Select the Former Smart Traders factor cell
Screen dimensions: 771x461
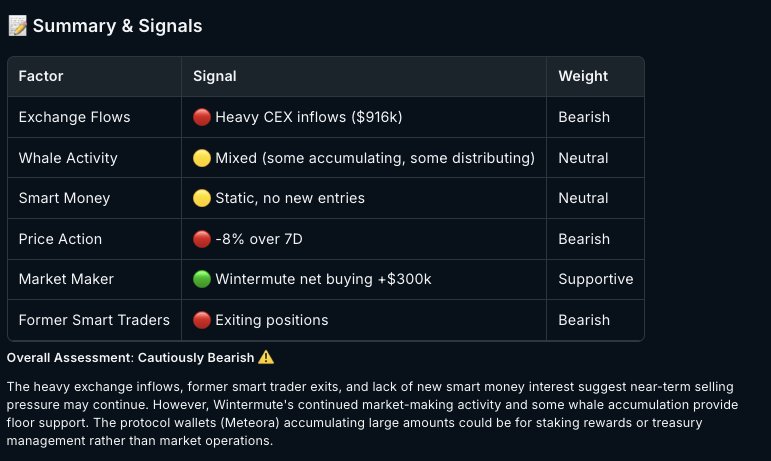[x=94, y=320]
